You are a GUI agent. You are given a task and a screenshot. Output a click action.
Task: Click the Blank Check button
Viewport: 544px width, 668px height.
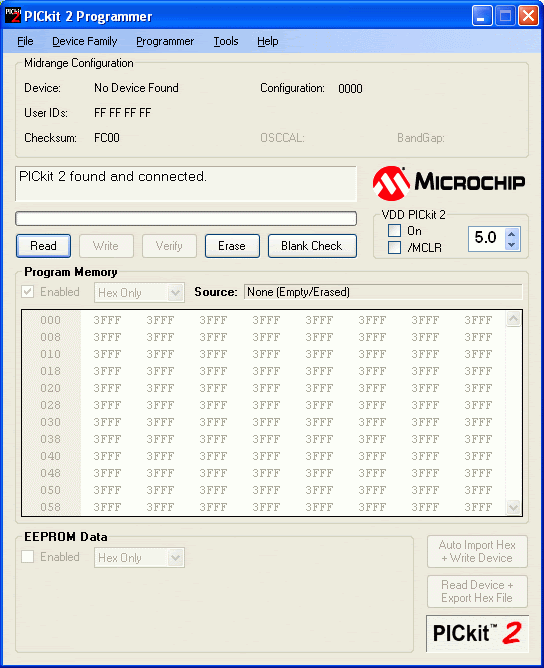click(x=312, y=246)
